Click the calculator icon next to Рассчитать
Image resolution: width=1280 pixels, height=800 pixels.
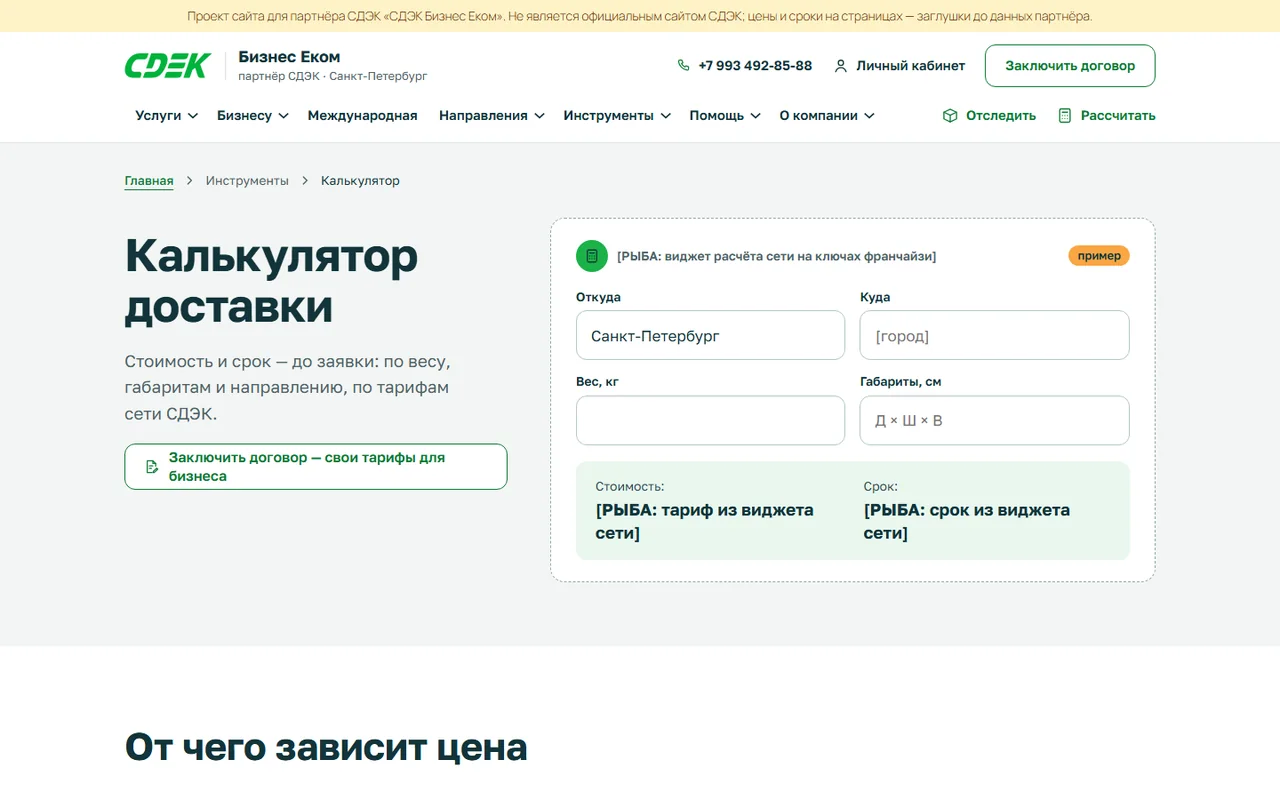click(1065, 116)
